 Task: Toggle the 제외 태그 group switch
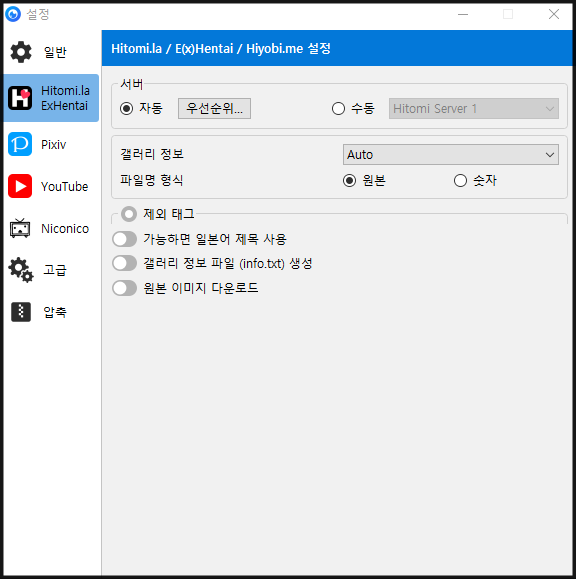click(x=129, y=214)
